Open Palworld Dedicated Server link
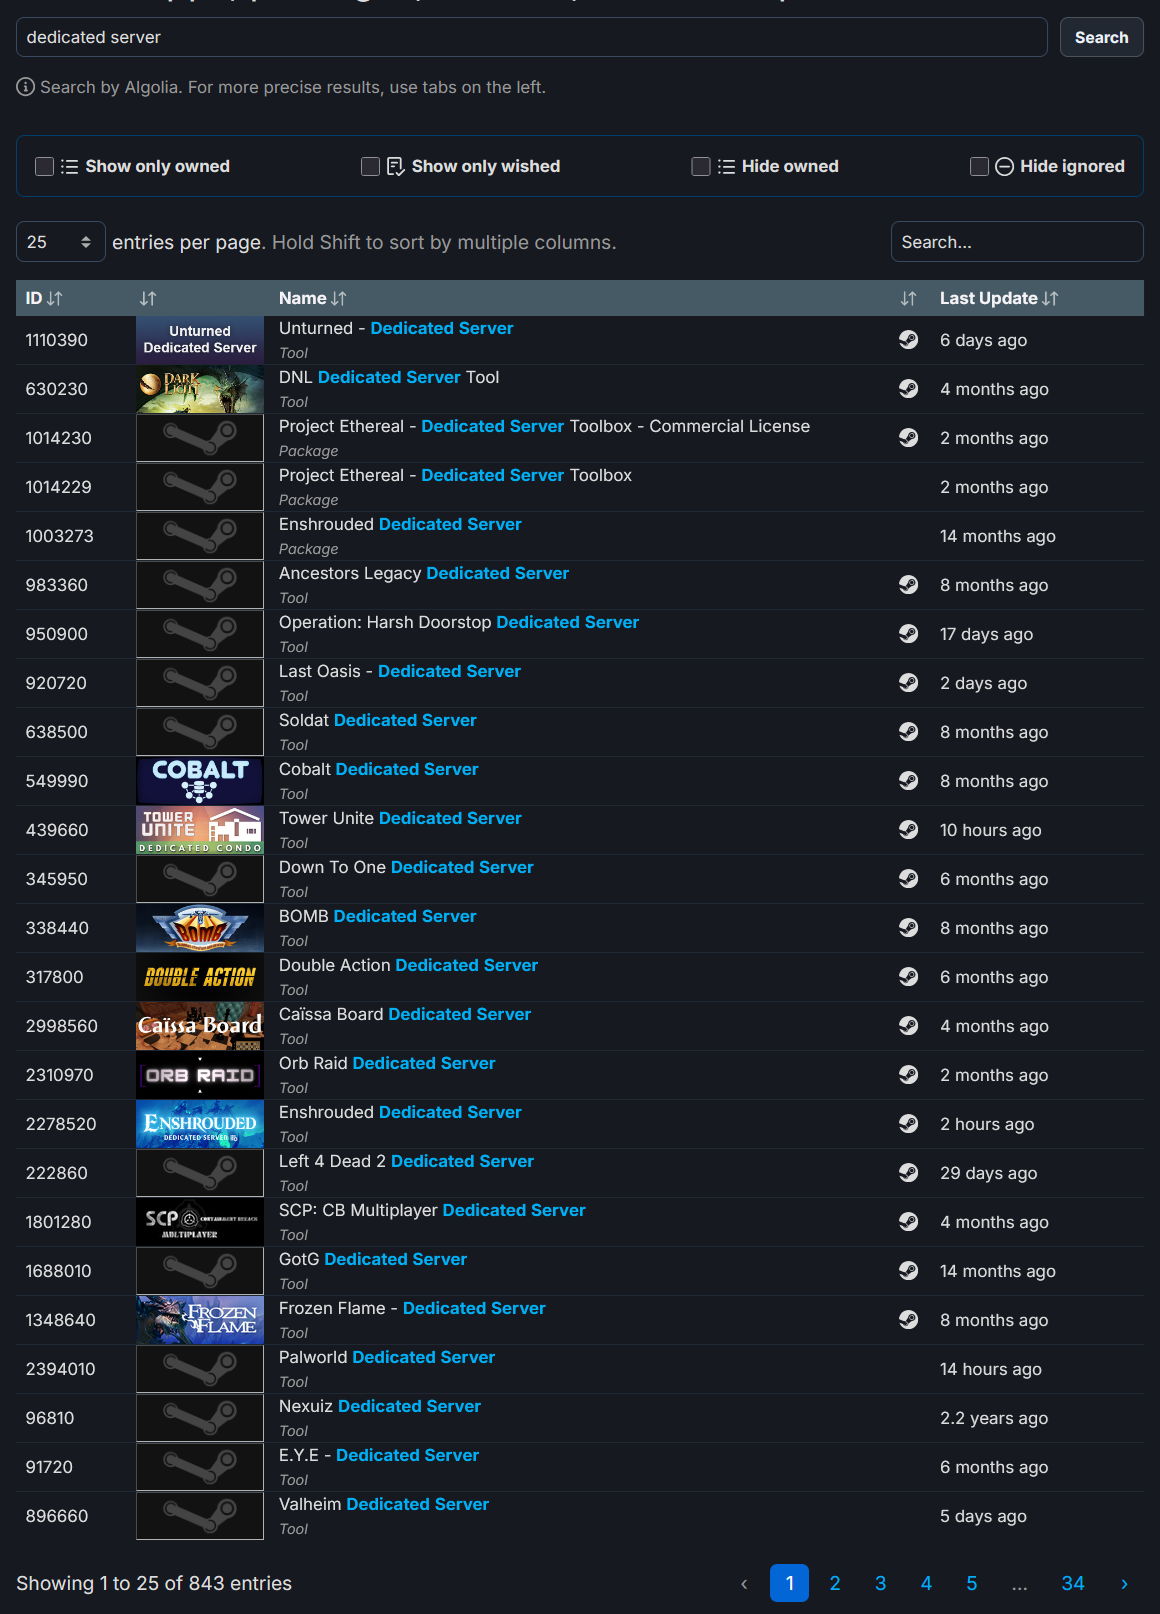The width and height of the screenshot is (1160, 1614). point(387,1357)
